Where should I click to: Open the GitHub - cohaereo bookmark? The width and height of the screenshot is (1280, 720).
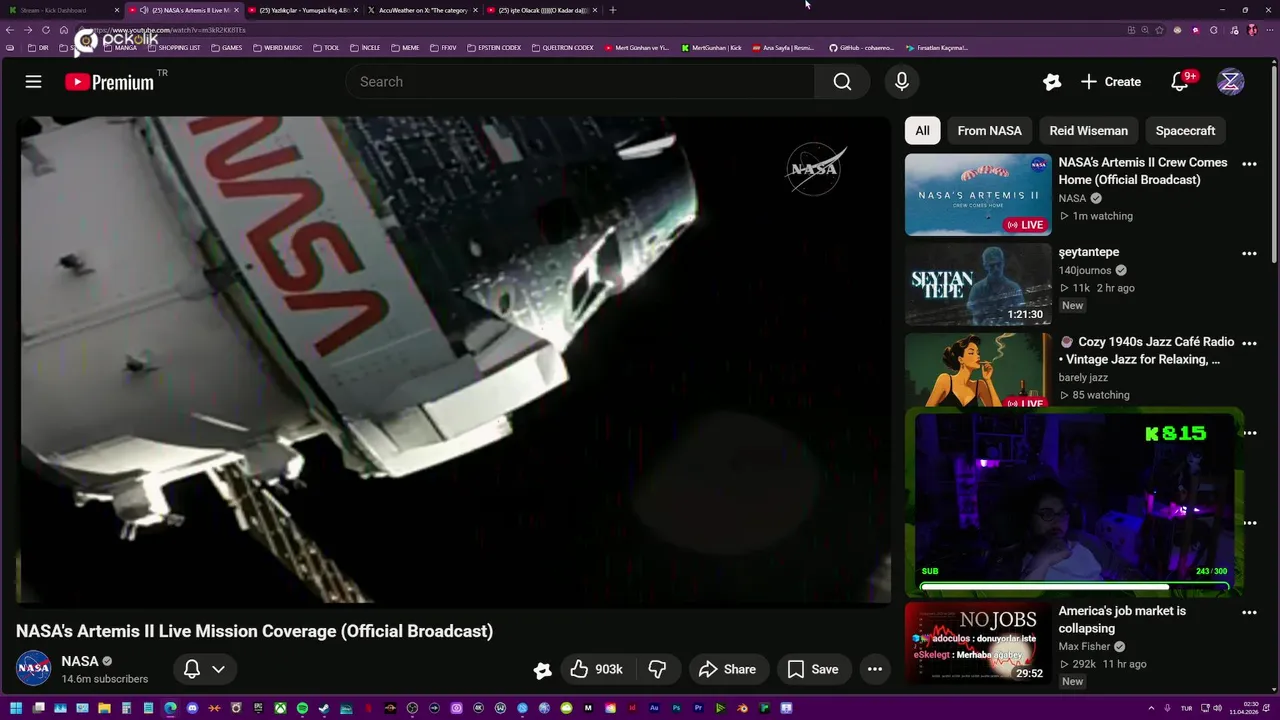pos(861,48)
